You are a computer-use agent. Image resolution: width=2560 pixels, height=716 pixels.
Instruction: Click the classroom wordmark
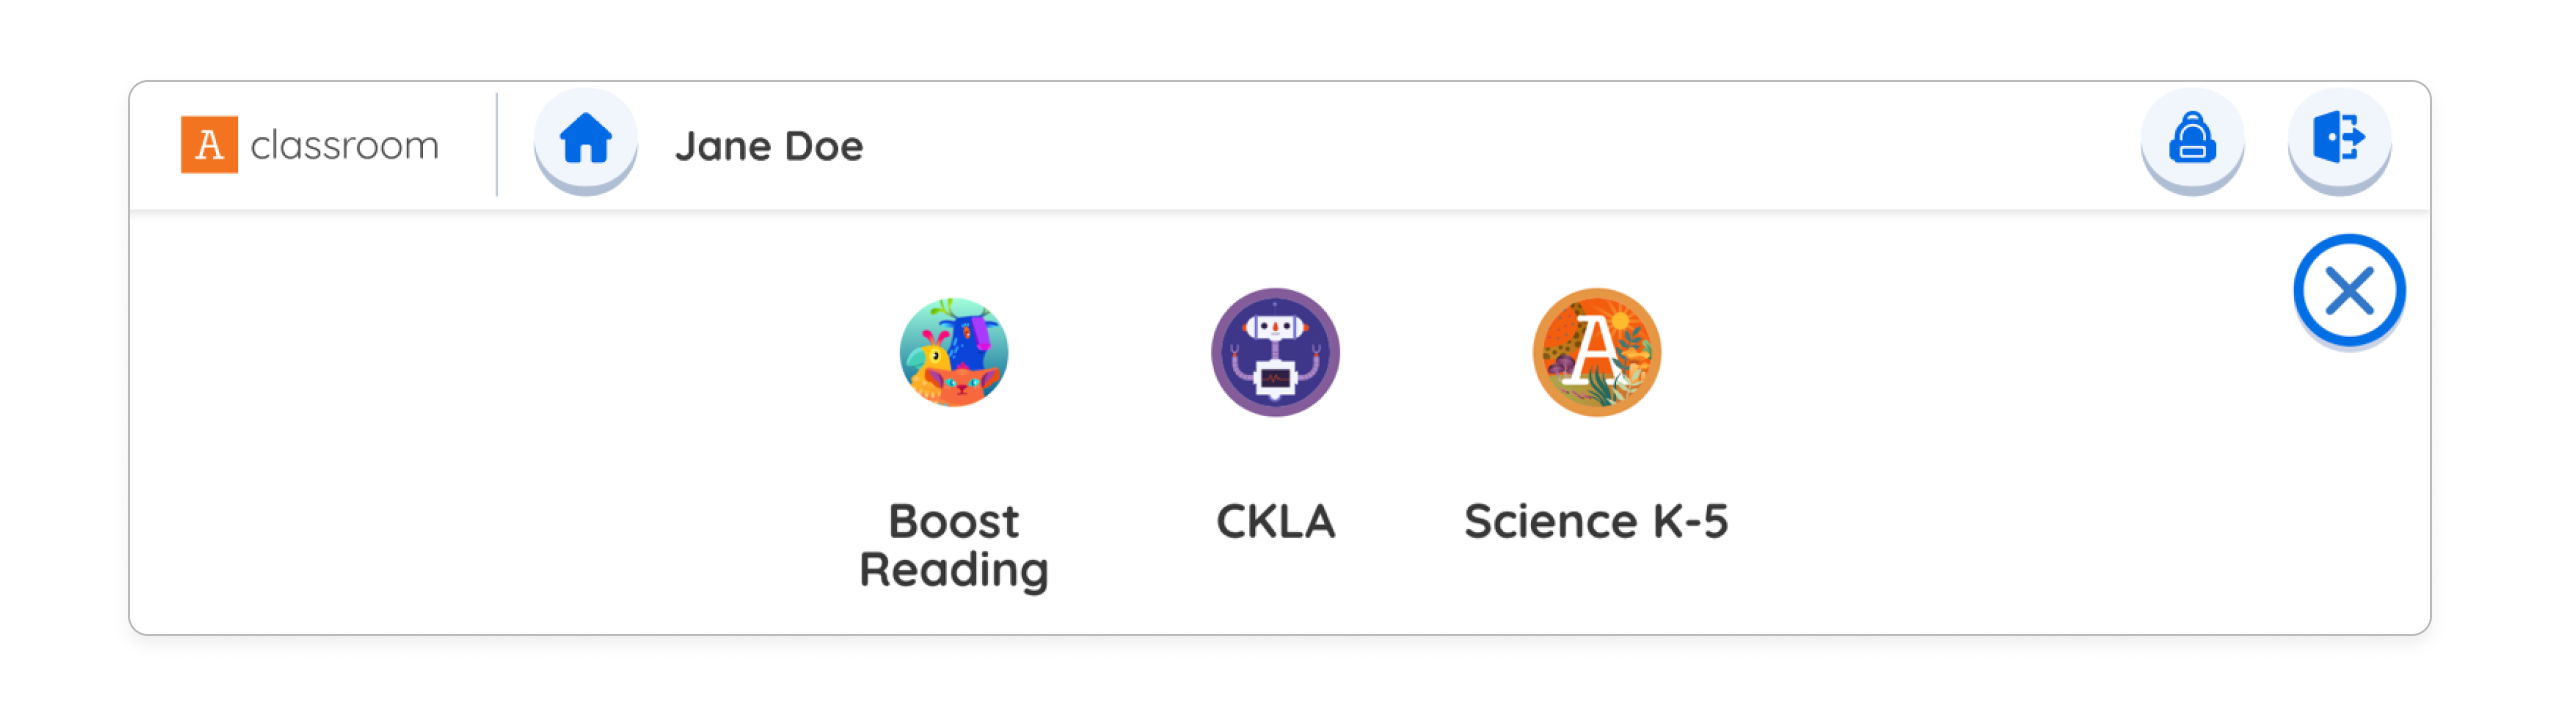345,144
